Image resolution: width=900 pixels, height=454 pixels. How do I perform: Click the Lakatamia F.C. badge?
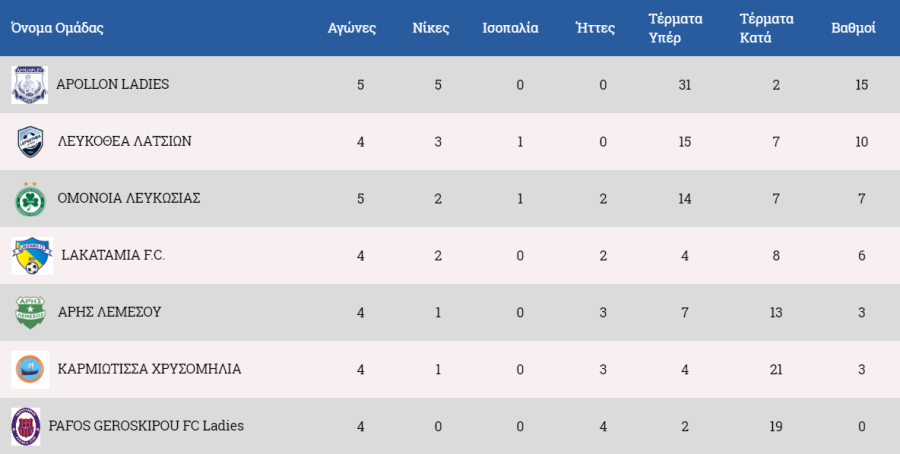point(32,255)
